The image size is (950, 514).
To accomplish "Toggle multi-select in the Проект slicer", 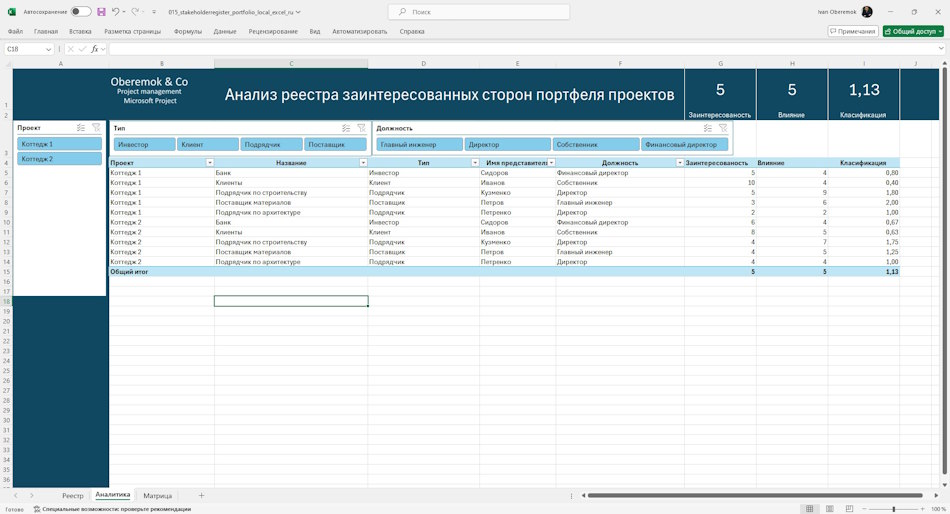I will pos(81,128).
